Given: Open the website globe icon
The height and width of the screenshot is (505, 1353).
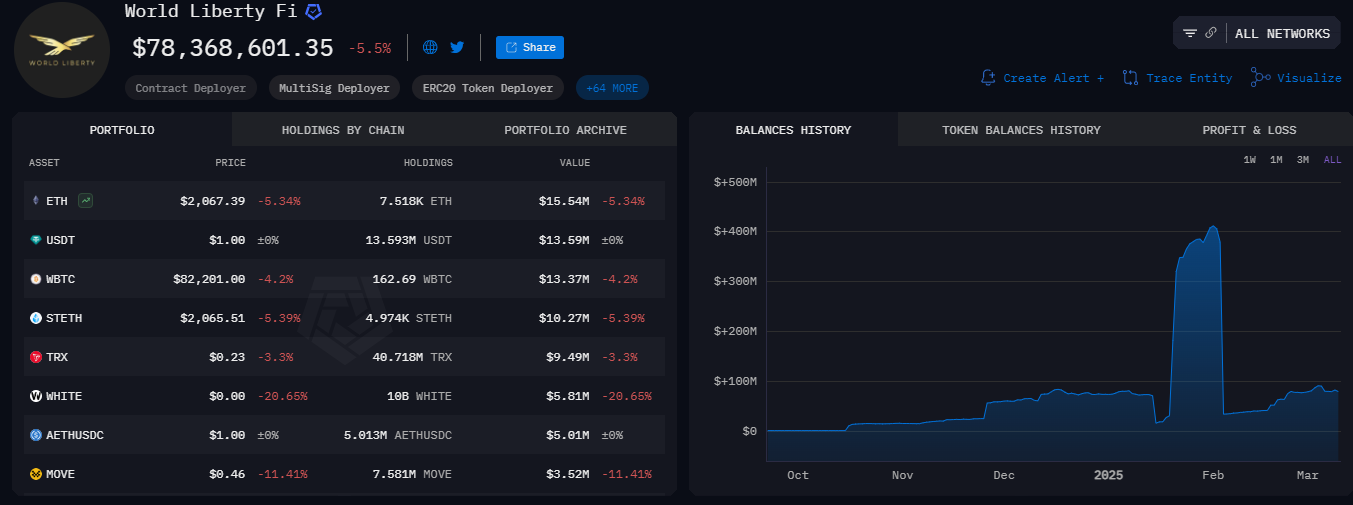Looking at the screenshot, I should (x=431, y=47).
